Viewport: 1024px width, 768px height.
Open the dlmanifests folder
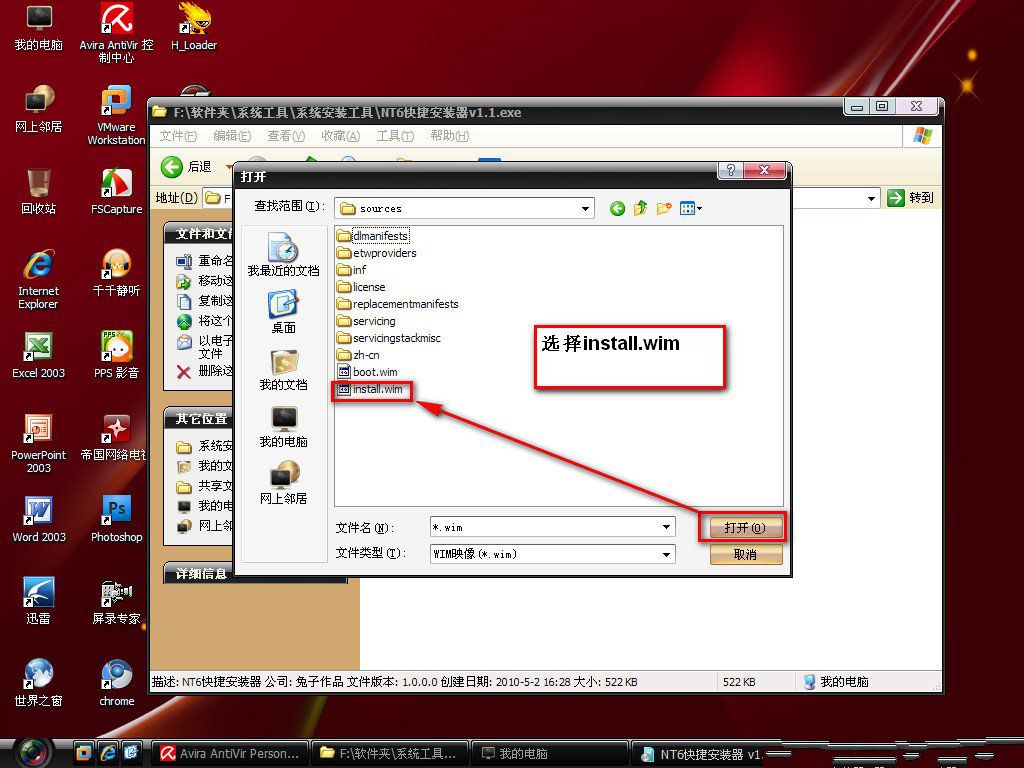pos(380,236)
